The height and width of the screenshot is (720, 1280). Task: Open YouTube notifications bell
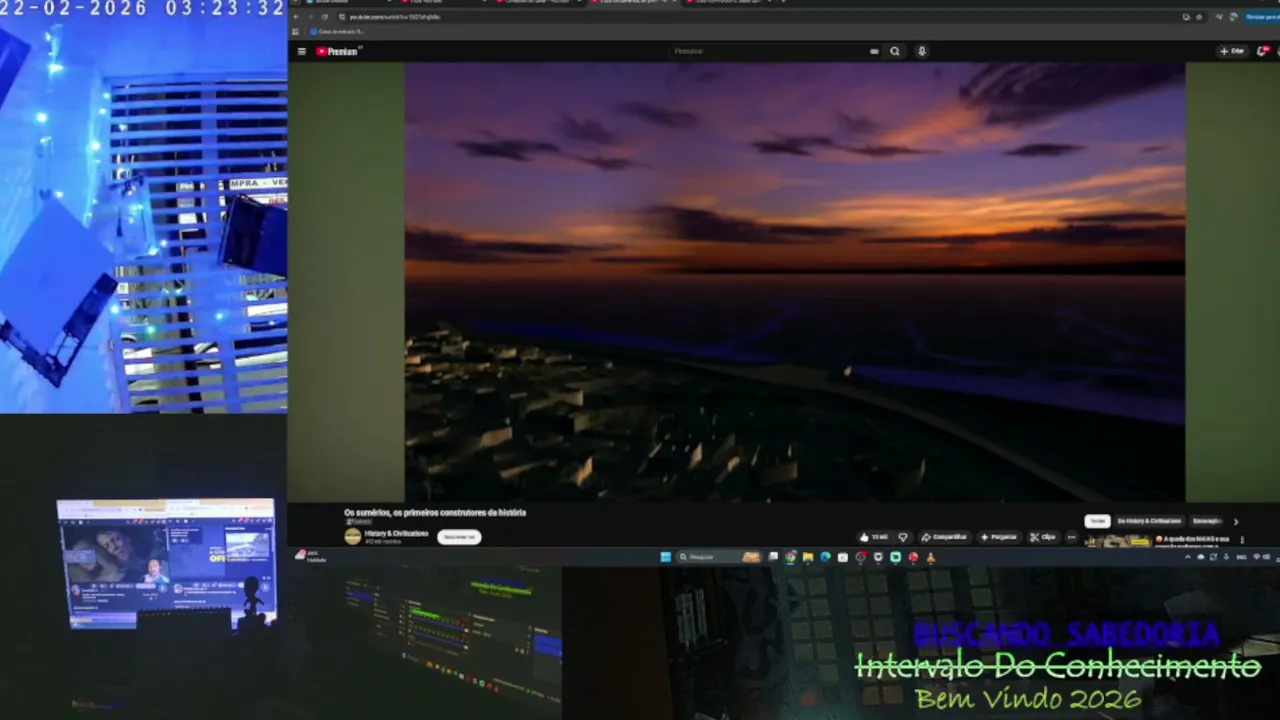tap(1262, 51)
